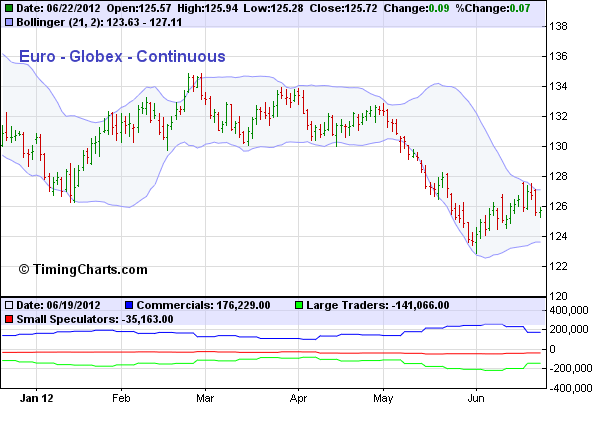Click the 'Small Speculators: -35,163.00' label
This screenshot has height=424, width=592.
point(95,319)
